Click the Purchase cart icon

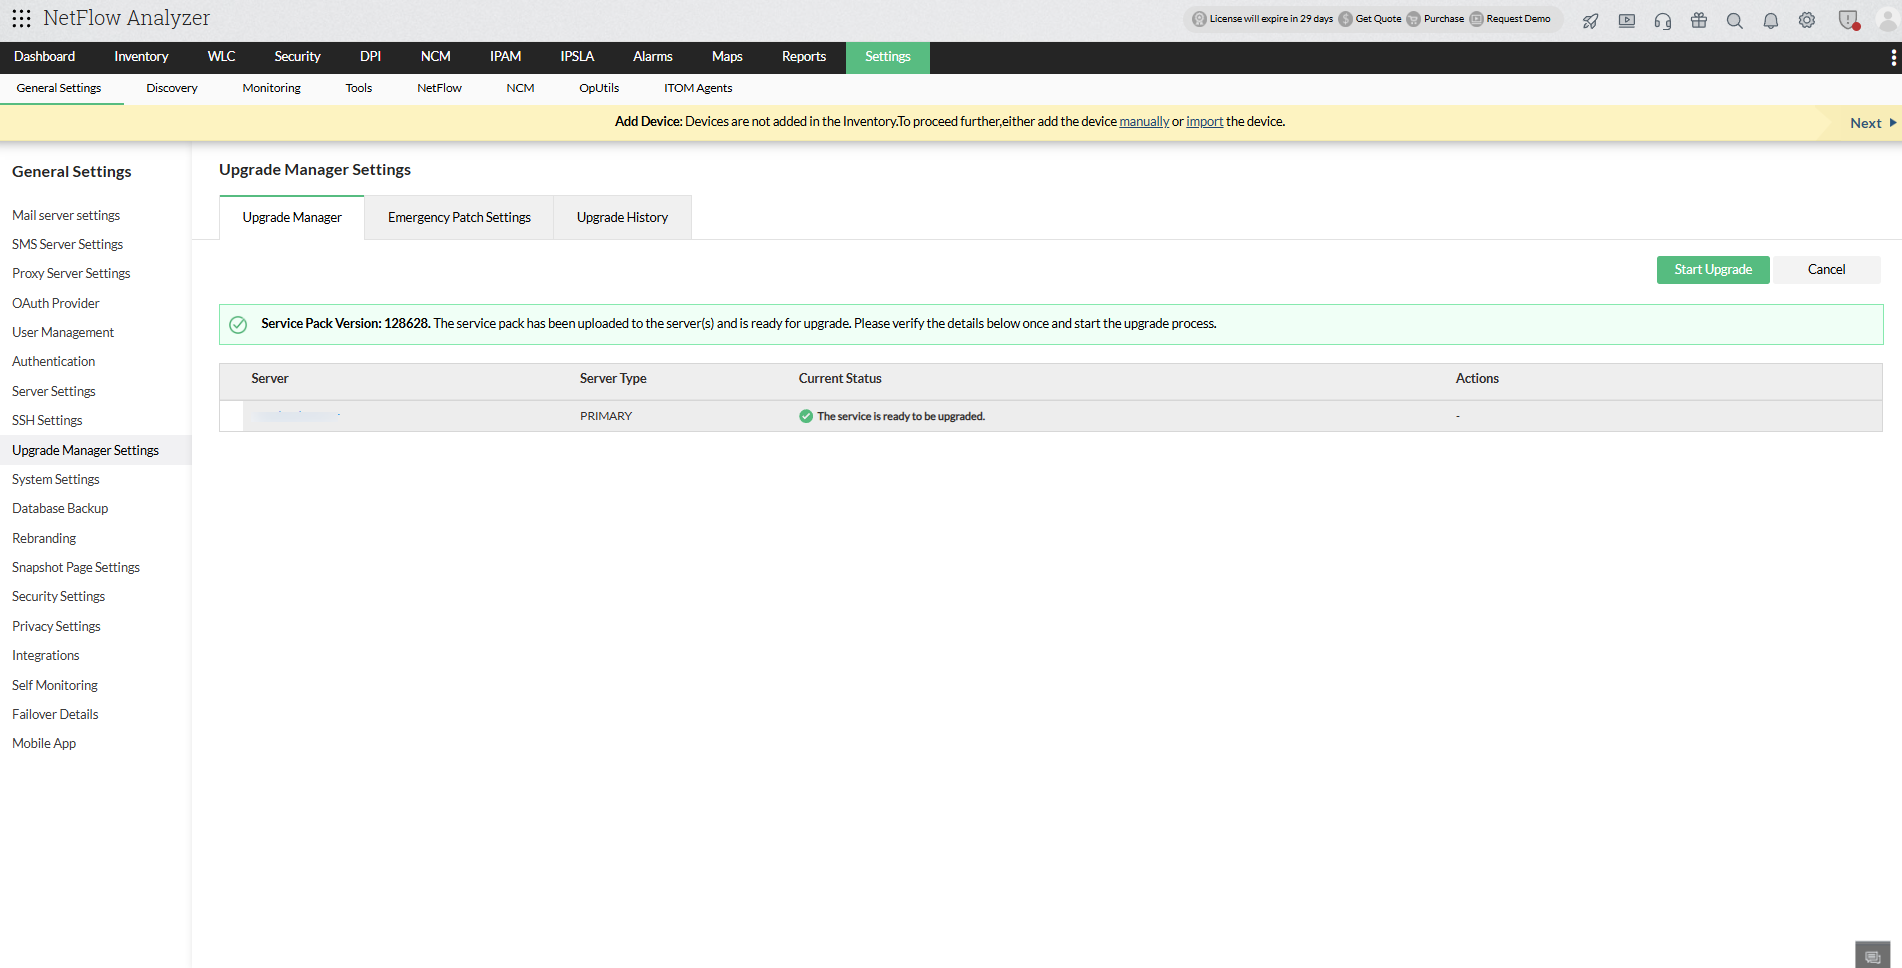point(1413,19)
